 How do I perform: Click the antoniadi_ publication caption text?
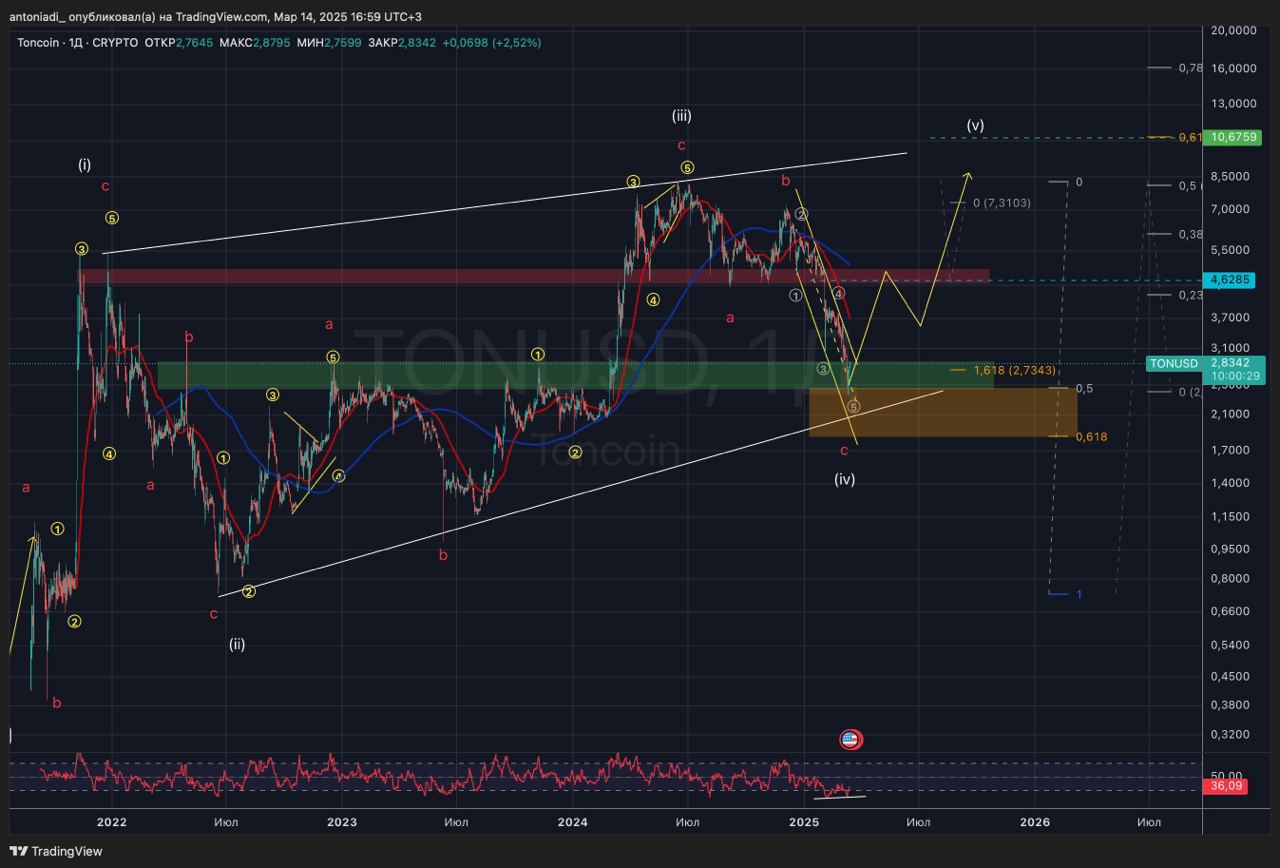point(215,17)
